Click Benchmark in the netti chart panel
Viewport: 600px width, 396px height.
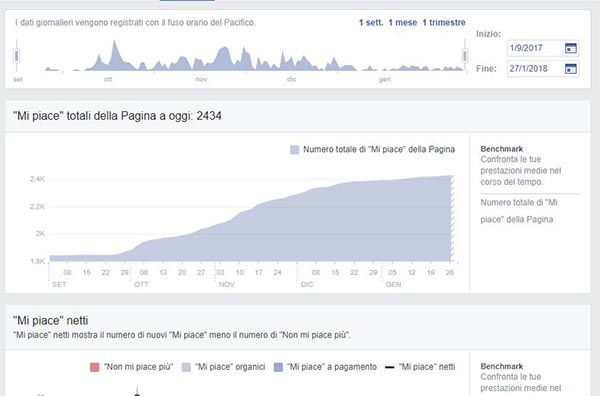[502, 366]
